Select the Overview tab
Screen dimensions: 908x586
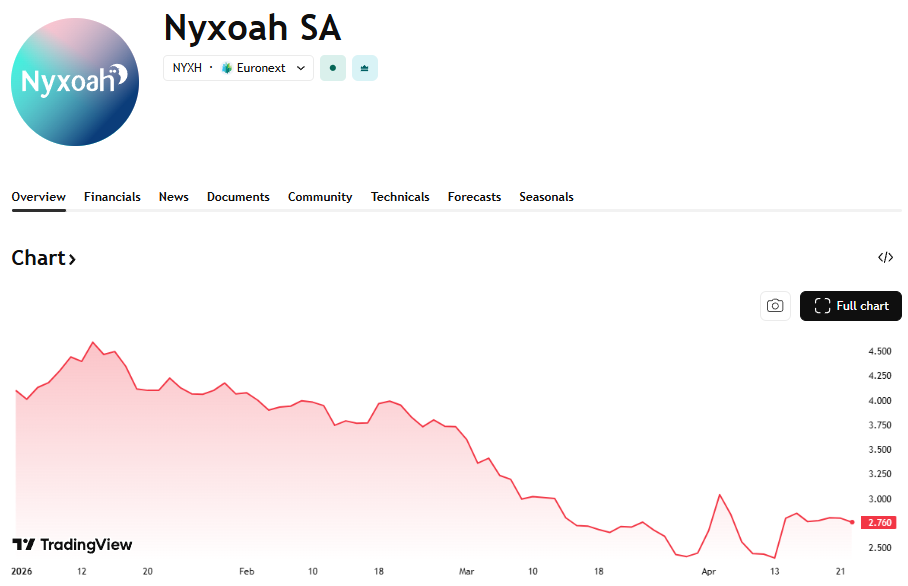tap(39, 197)
